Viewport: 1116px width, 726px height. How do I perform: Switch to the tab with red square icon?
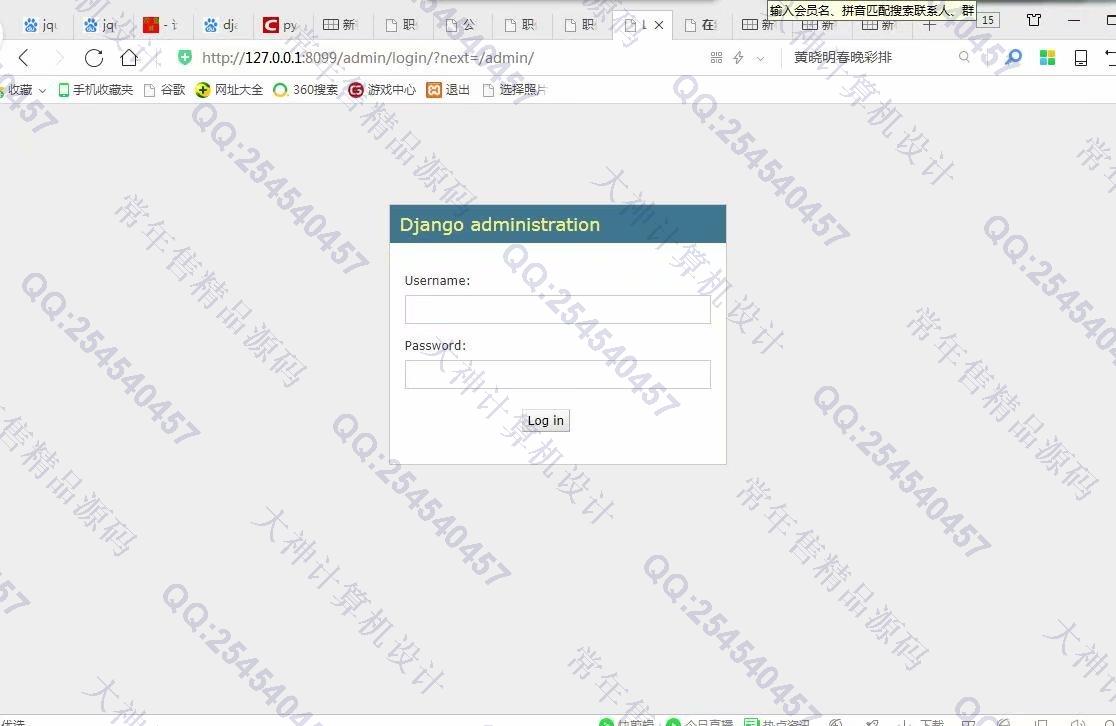coord(161,25)
